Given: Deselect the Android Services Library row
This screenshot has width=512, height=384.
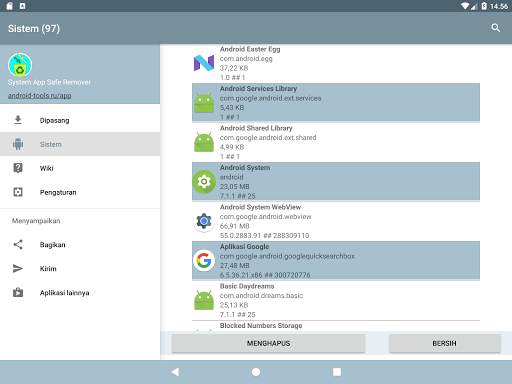Looking at the screenshot, I should tap(336, 102).
